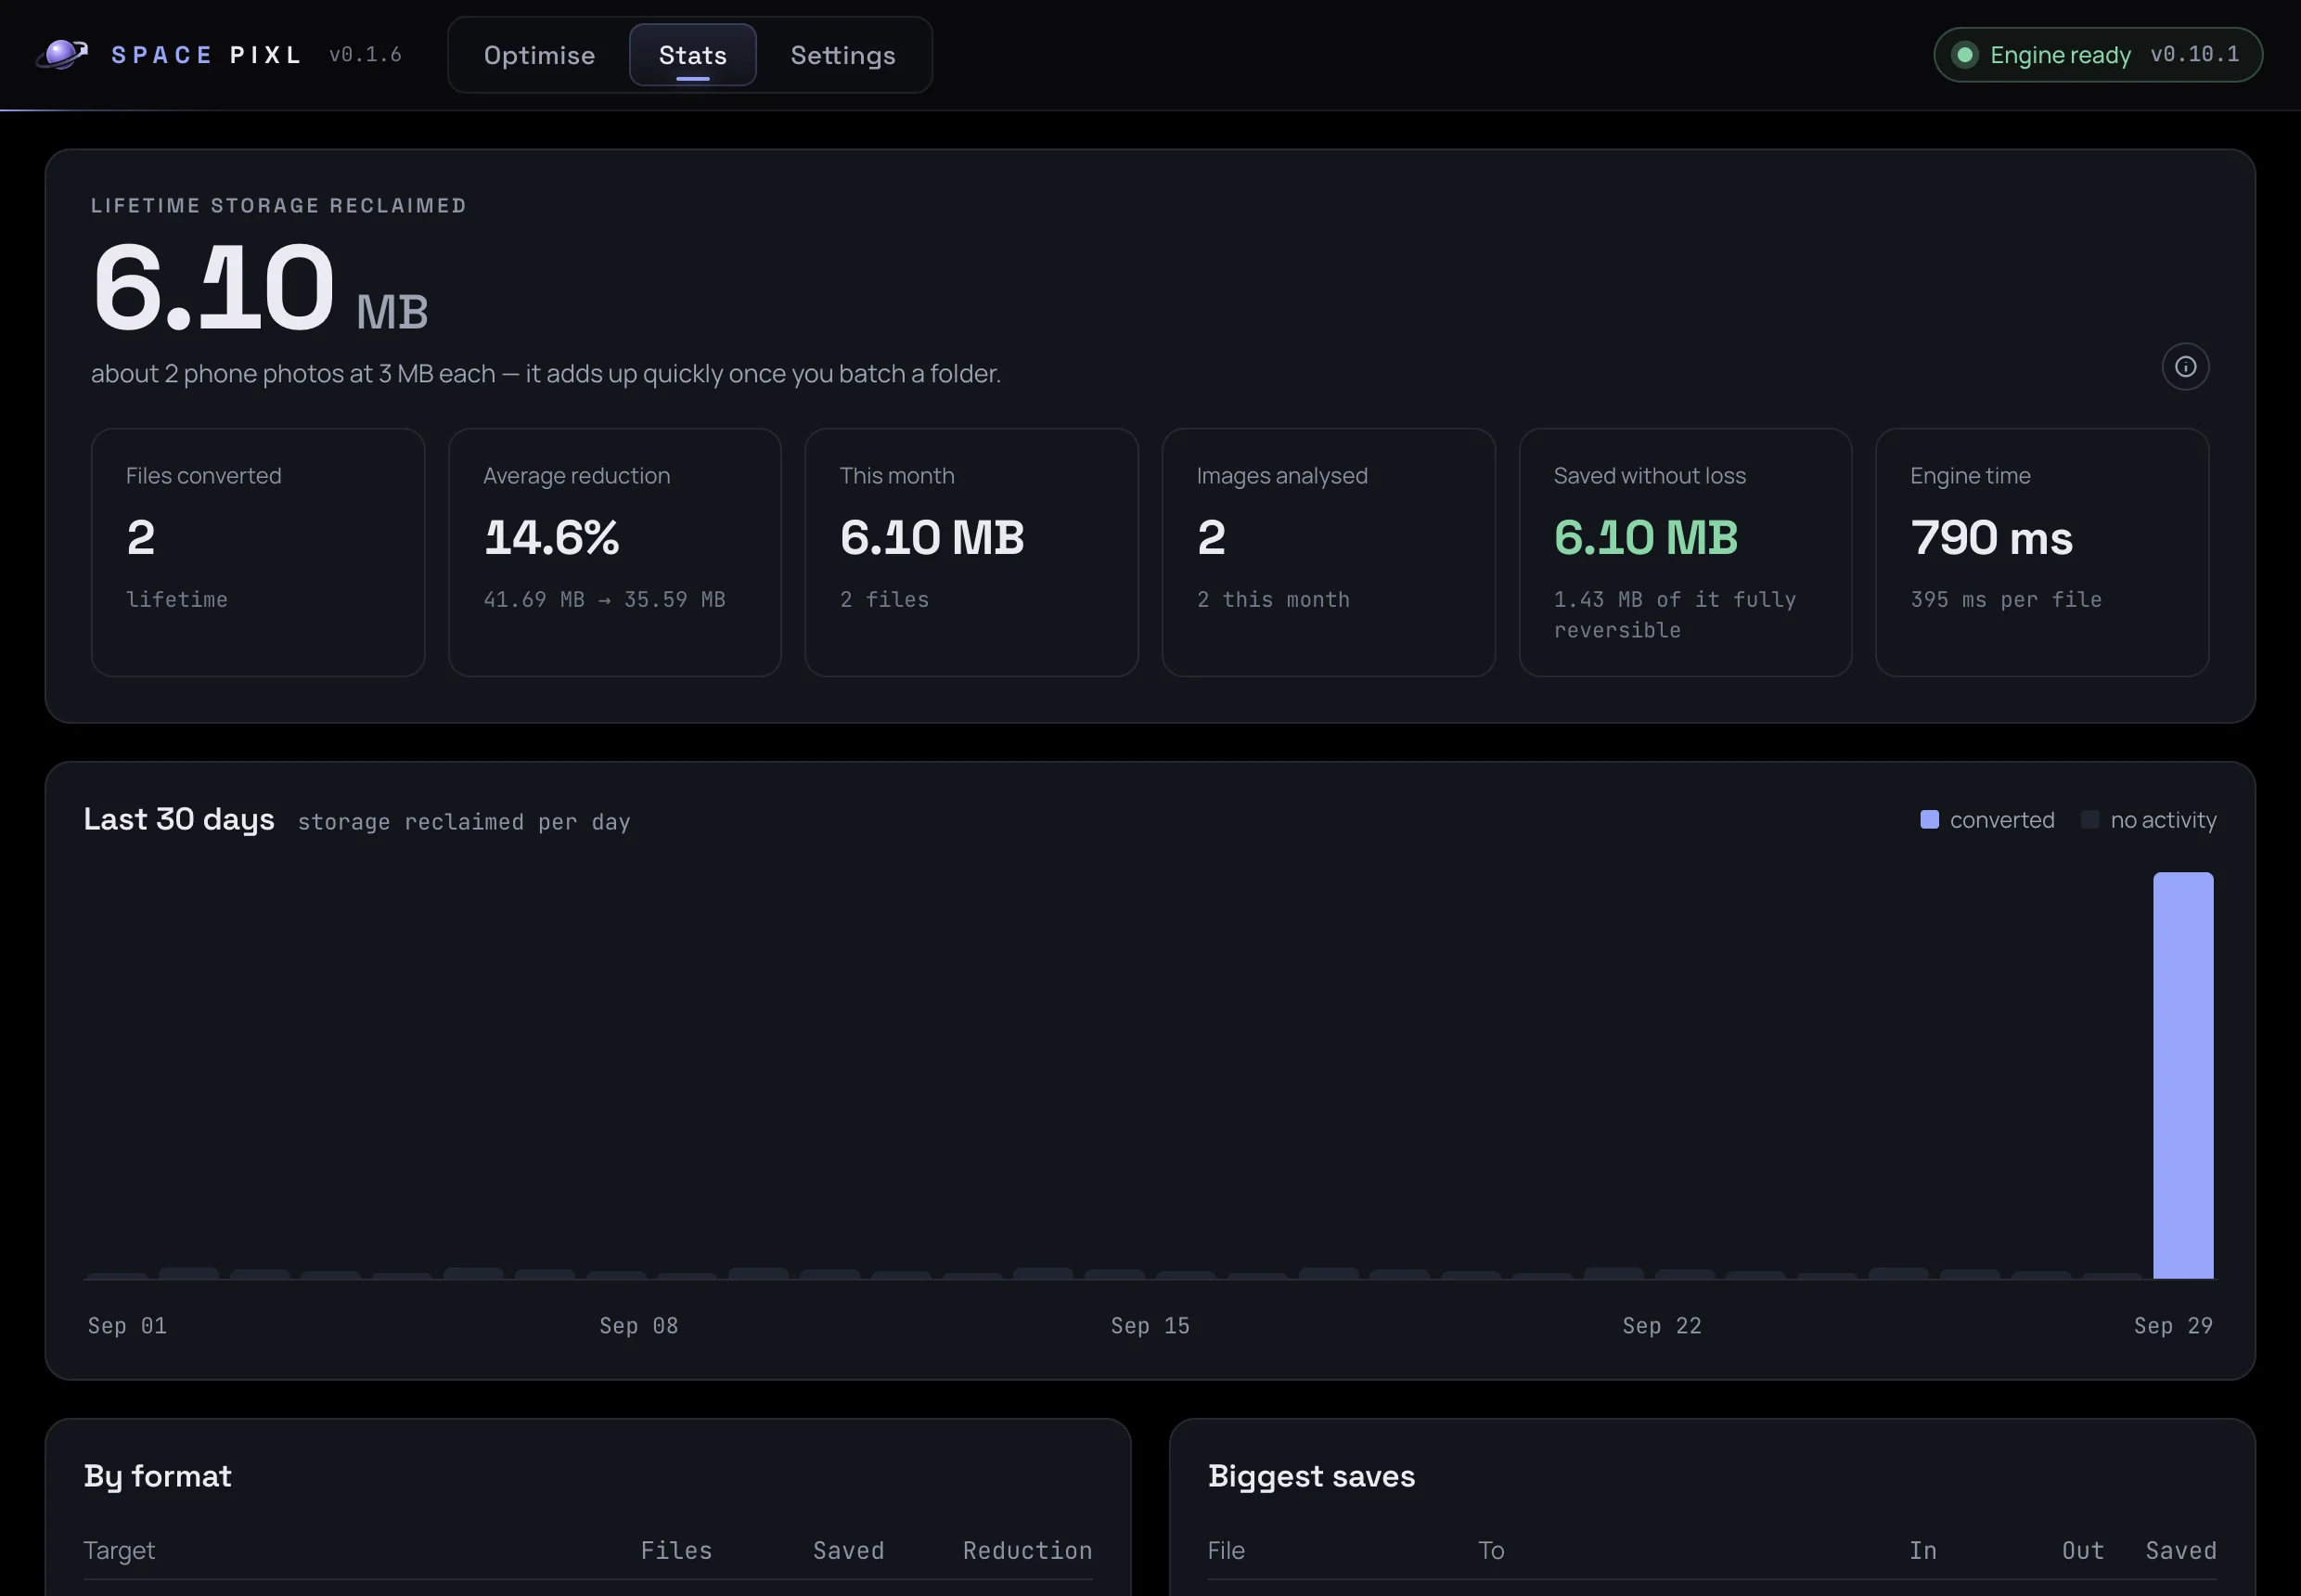The image size is (2301, 1596).
Task: Click the Sep 08 axis label
Action: tap(638, 1326)
